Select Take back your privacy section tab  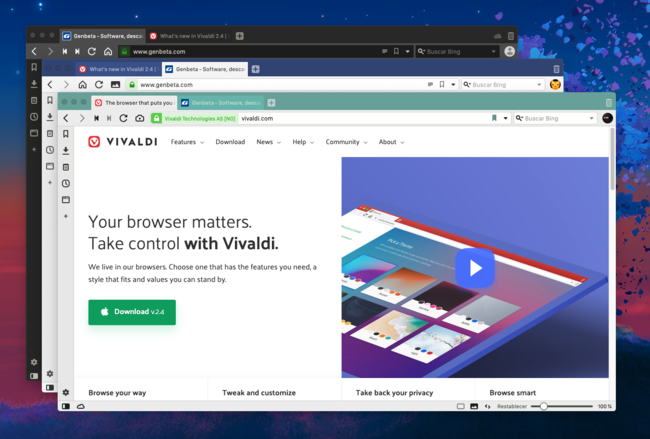coord(394,393)
